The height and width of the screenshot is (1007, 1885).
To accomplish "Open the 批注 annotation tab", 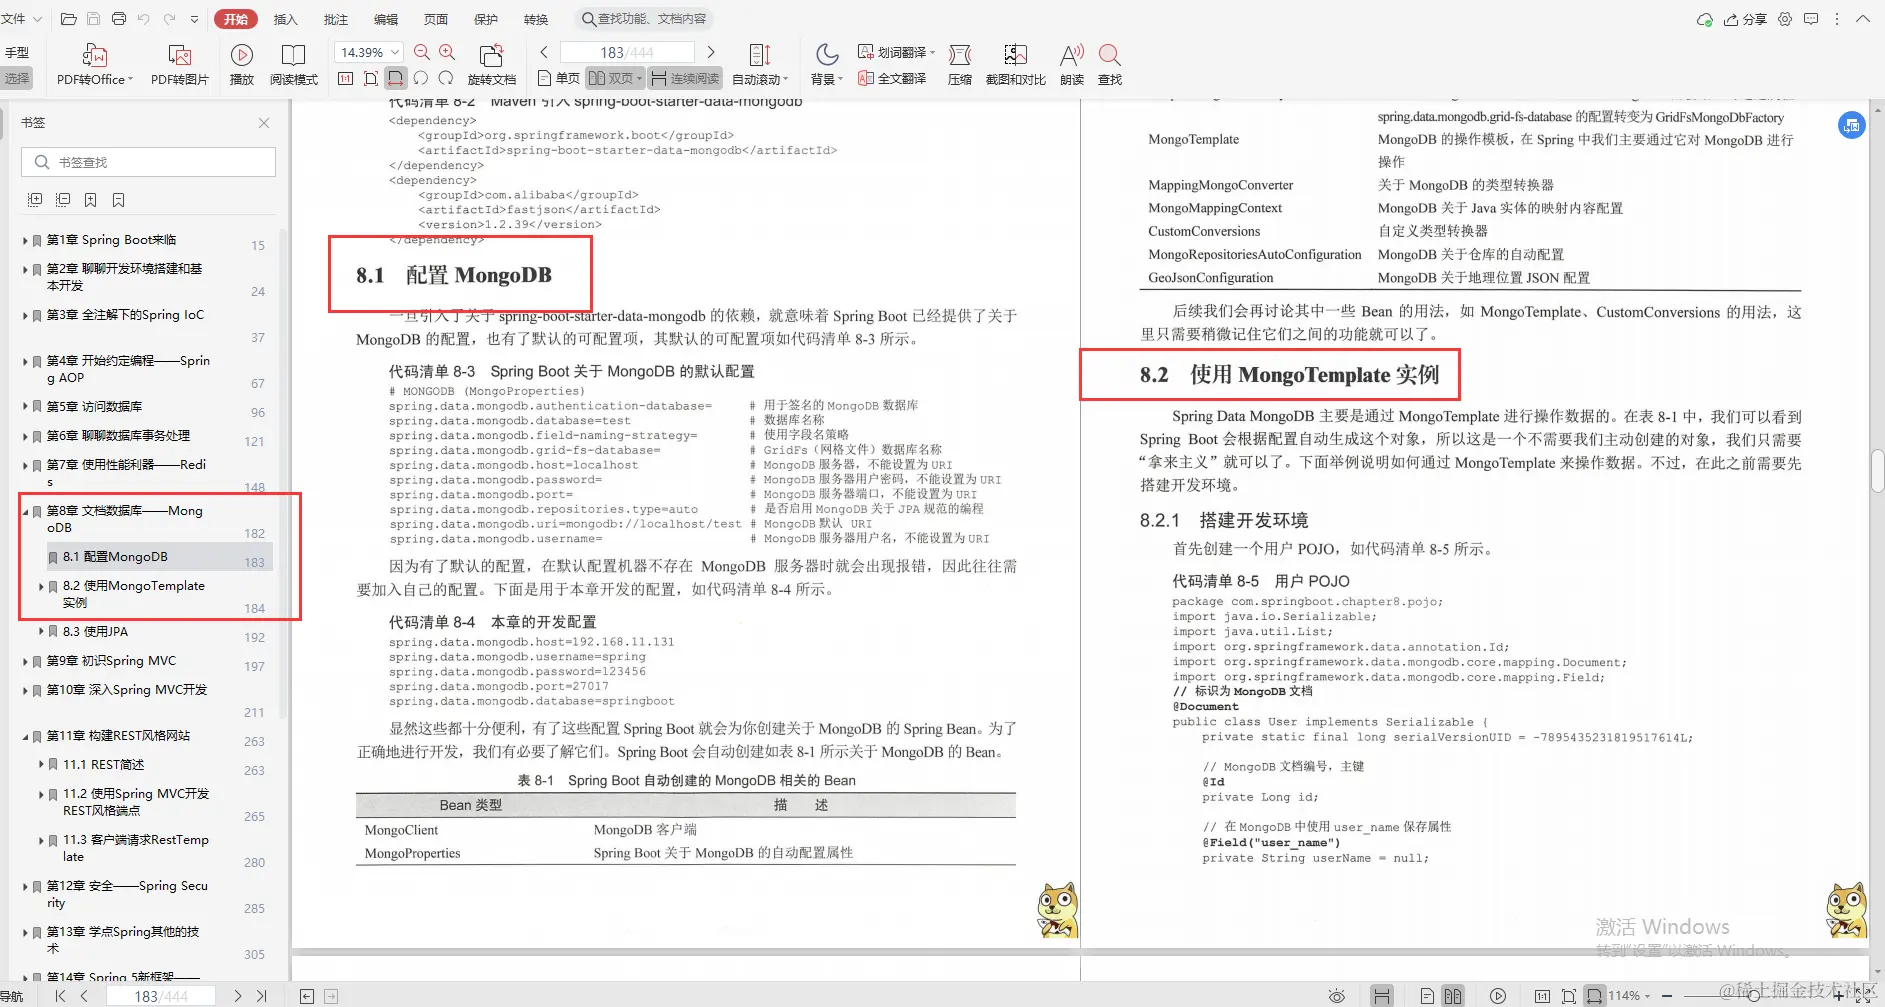I will coord(336,18).
